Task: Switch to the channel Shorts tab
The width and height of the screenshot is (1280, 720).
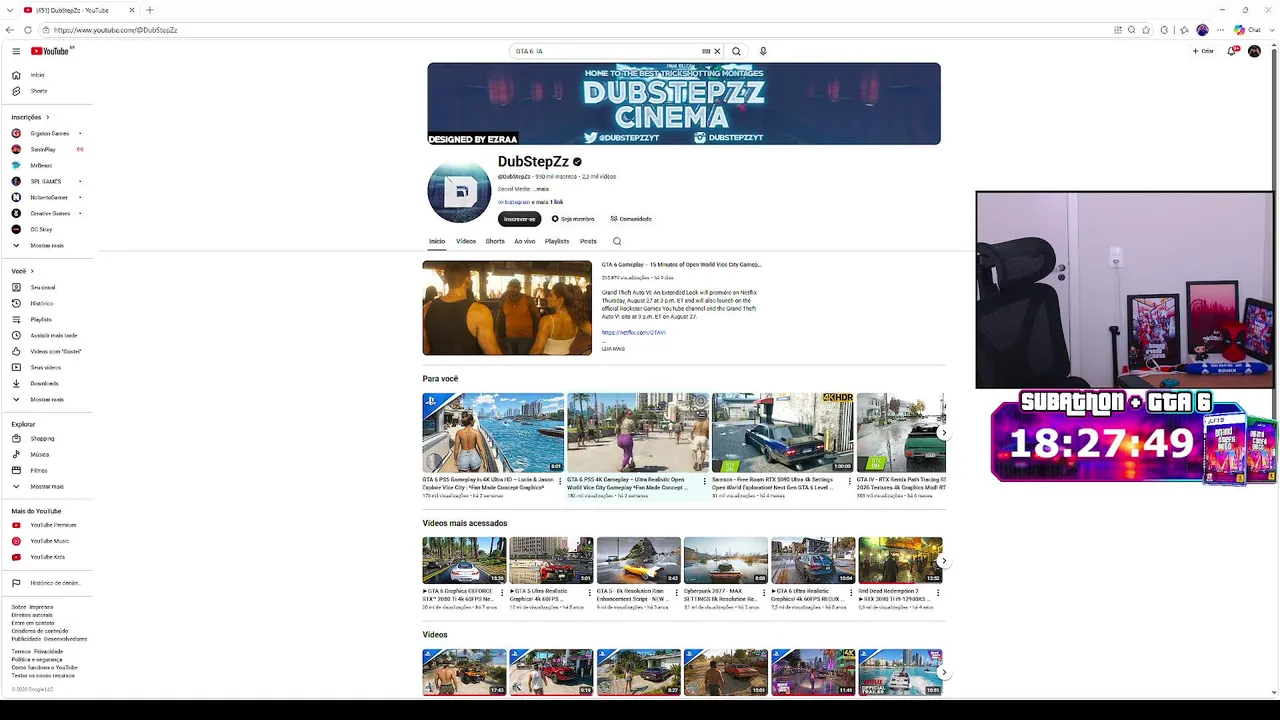Action: tap(495, 241)
